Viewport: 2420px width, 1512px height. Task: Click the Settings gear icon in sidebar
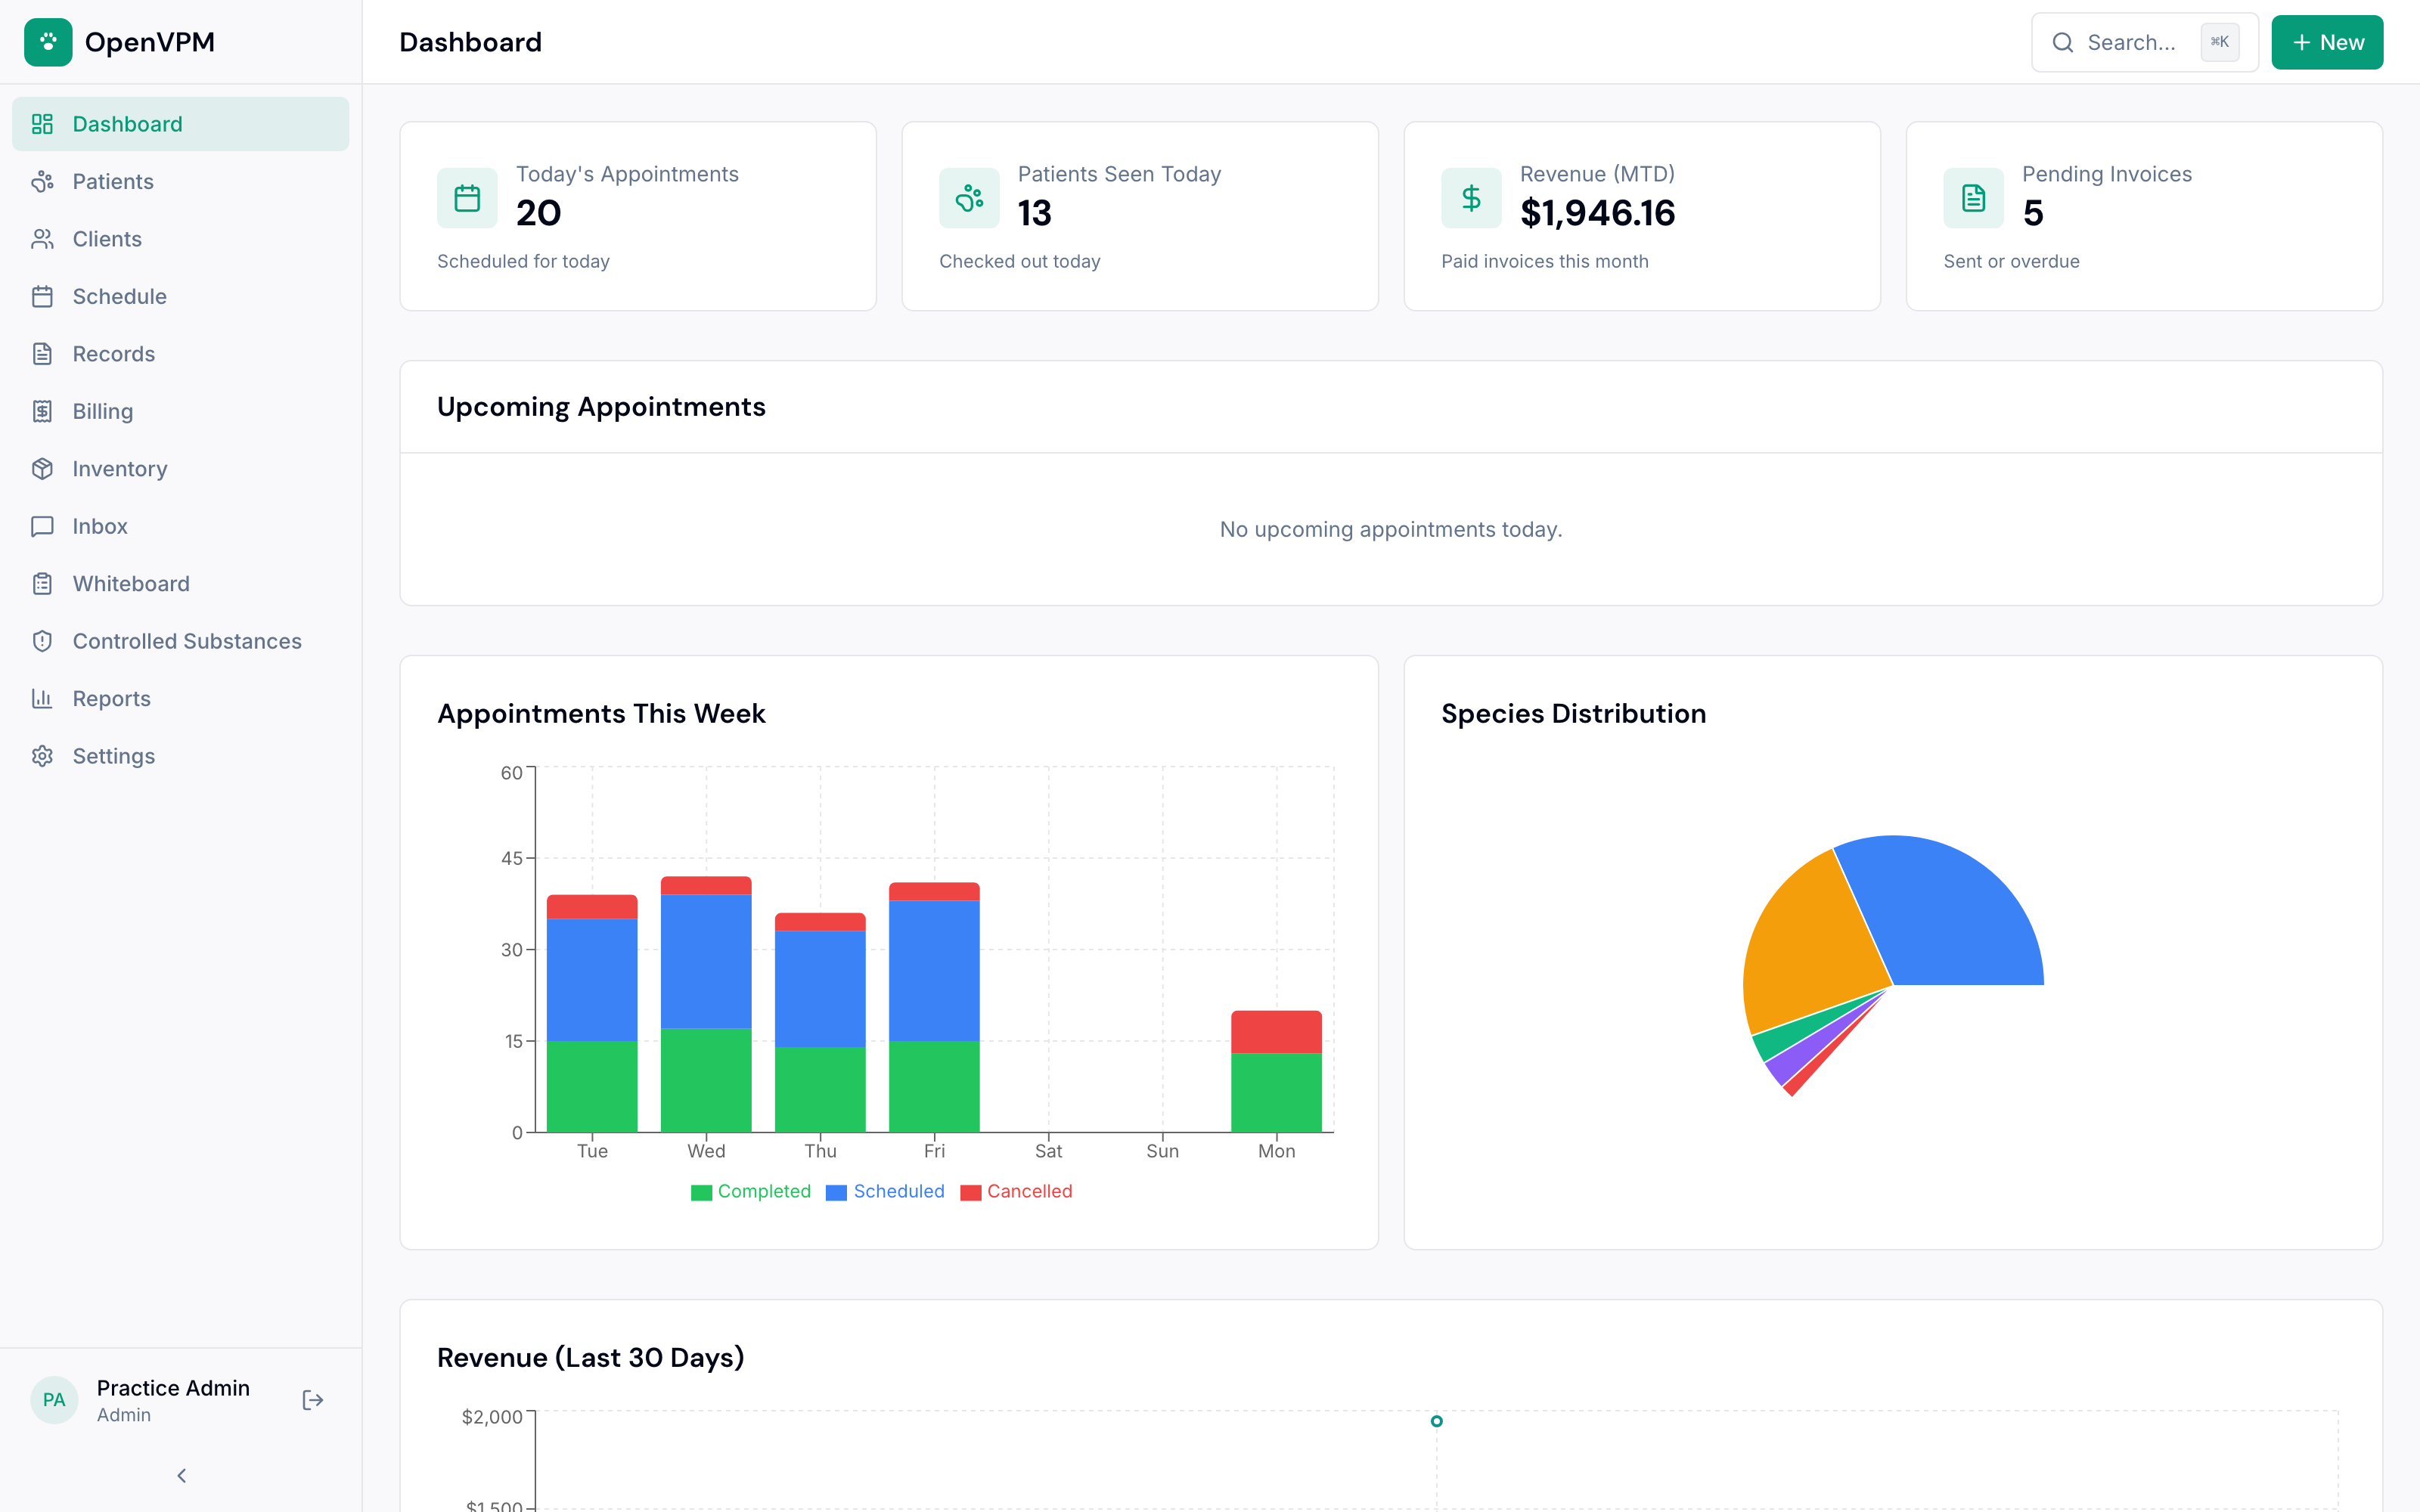click(42, 756)
